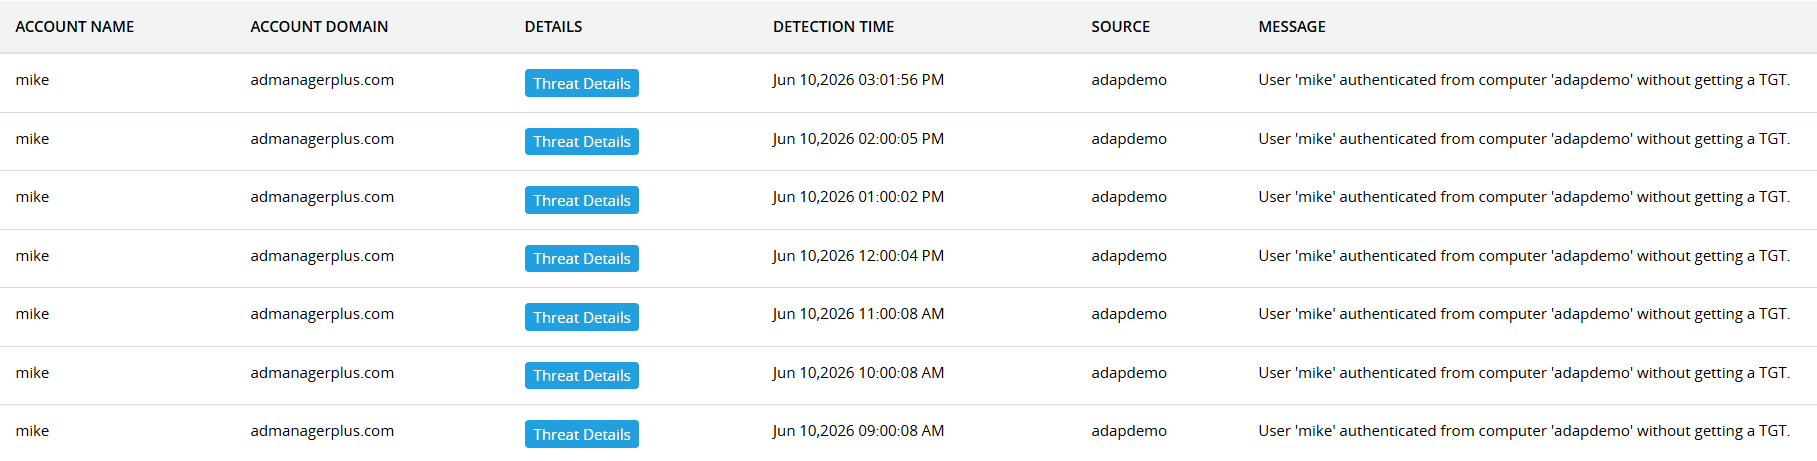Select source adapdemo in the 01:00:02 PM row

point(1129,197)
